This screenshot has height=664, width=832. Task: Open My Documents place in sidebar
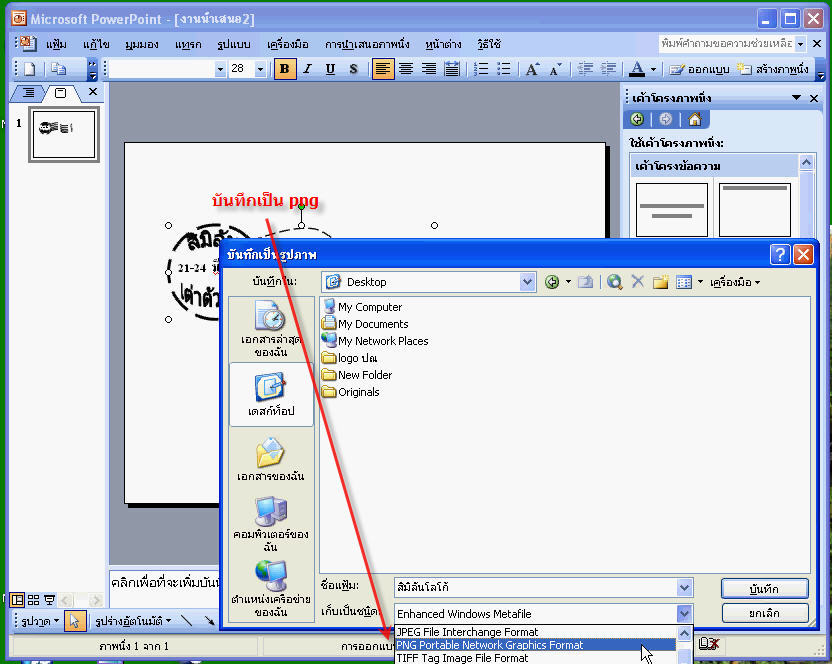pyautogui.click(x=271, y=459)
